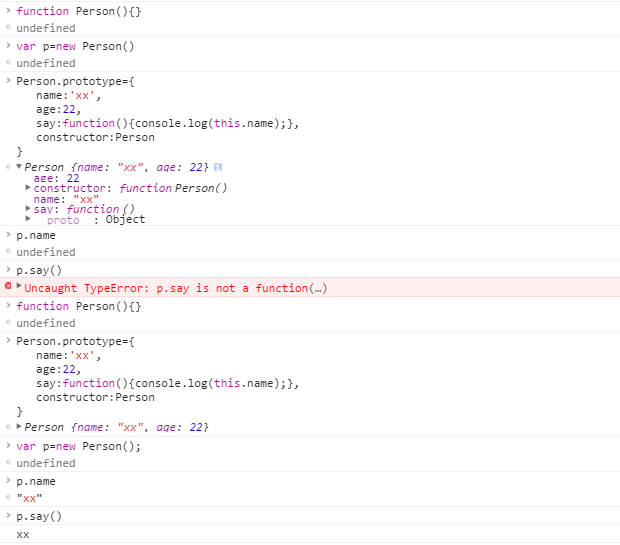Expand the __proto__: Object entry
This screenshot has width=620, height=545.
28,220
